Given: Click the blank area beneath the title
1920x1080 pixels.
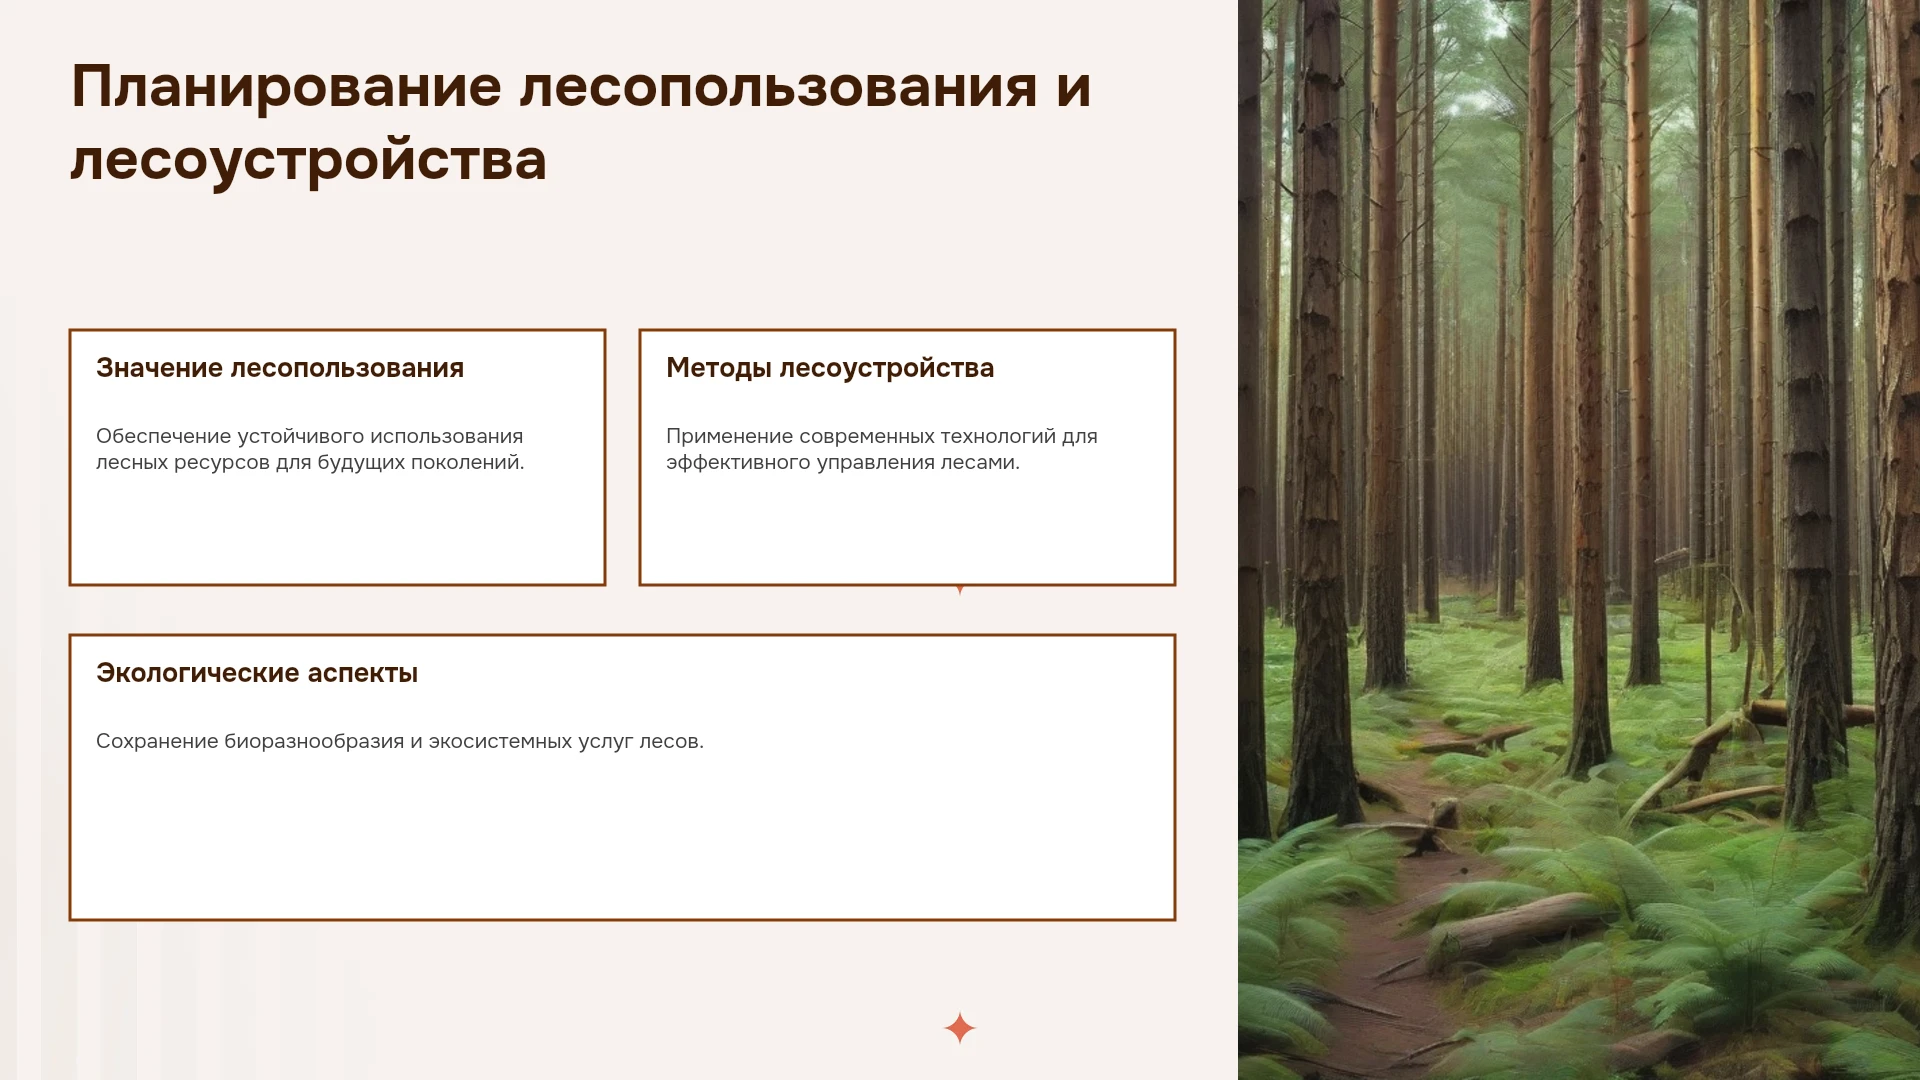Looking at the screenshot, I should tap(620, 260).
